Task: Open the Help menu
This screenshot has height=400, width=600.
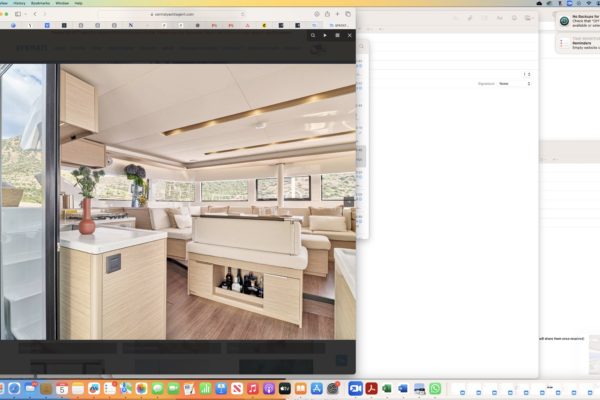Action: [x=78, y=3]
